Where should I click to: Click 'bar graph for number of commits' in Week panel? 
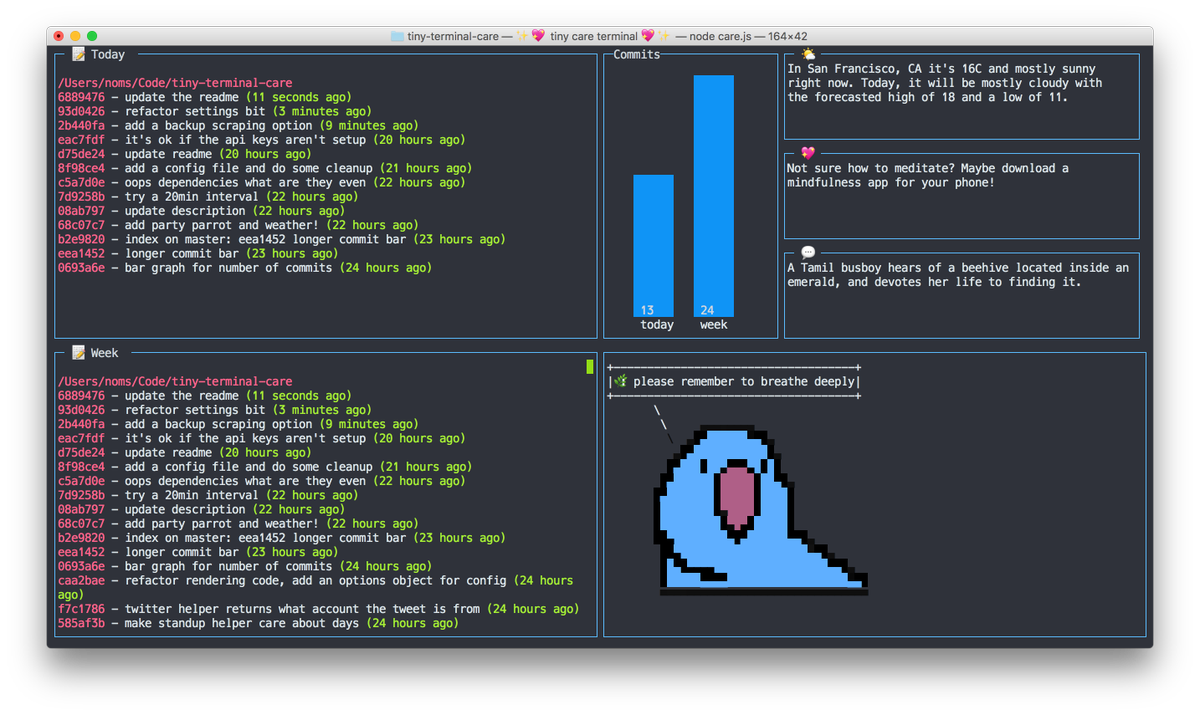pos(228,566)
